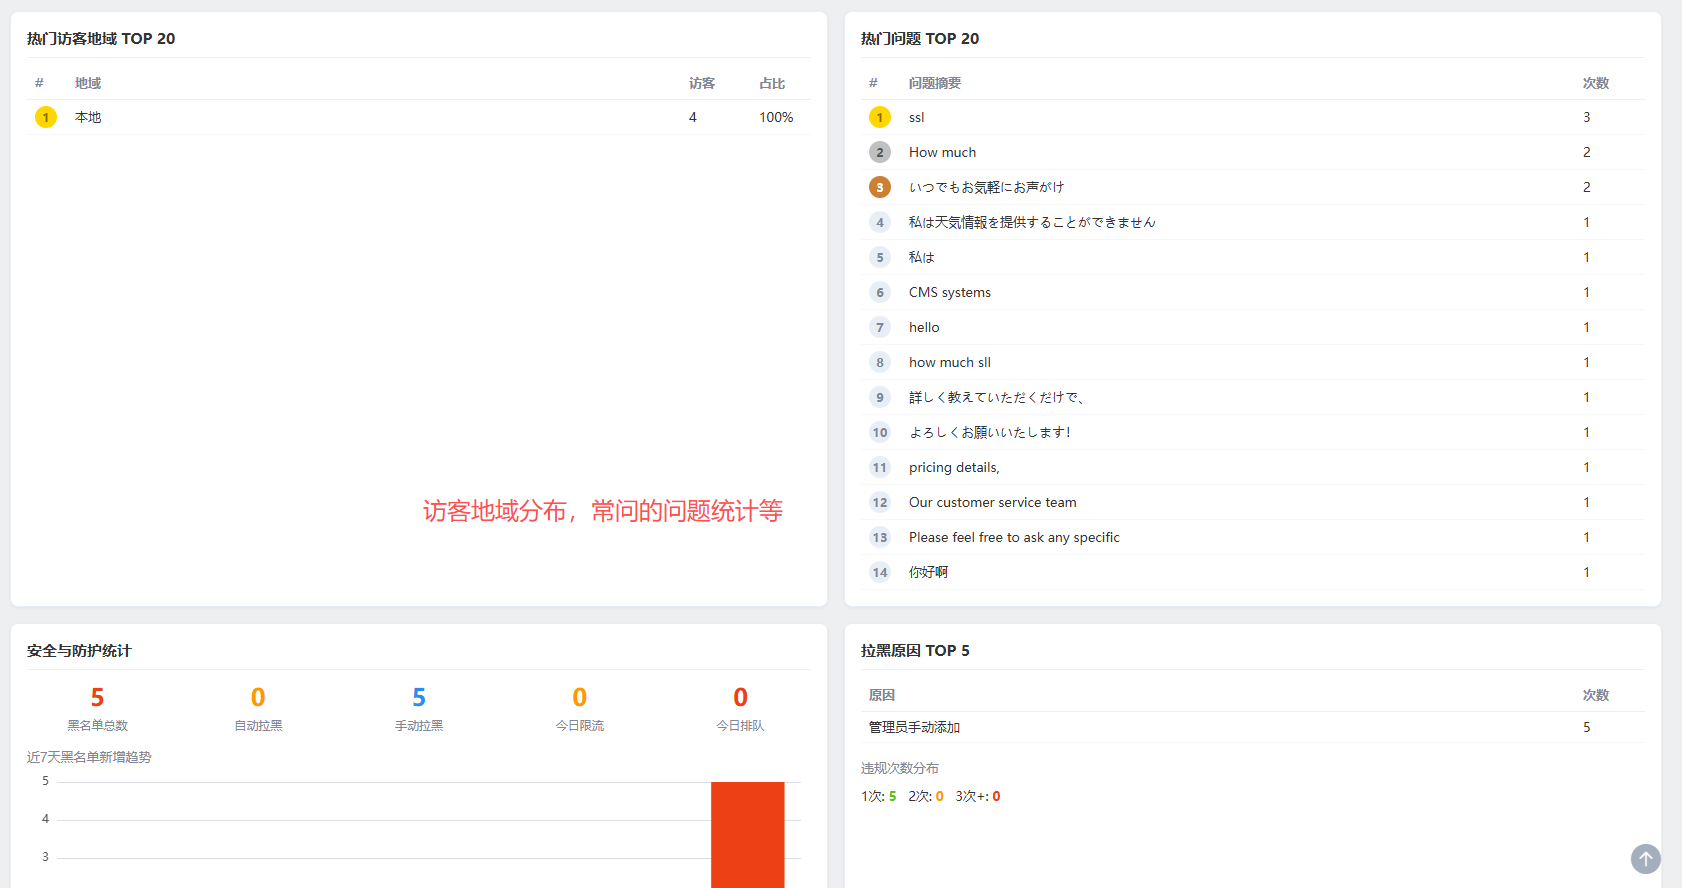Click the 黑名单总数 count of 5
Screen dimensions: 1682x888
(x=97, y=697)
